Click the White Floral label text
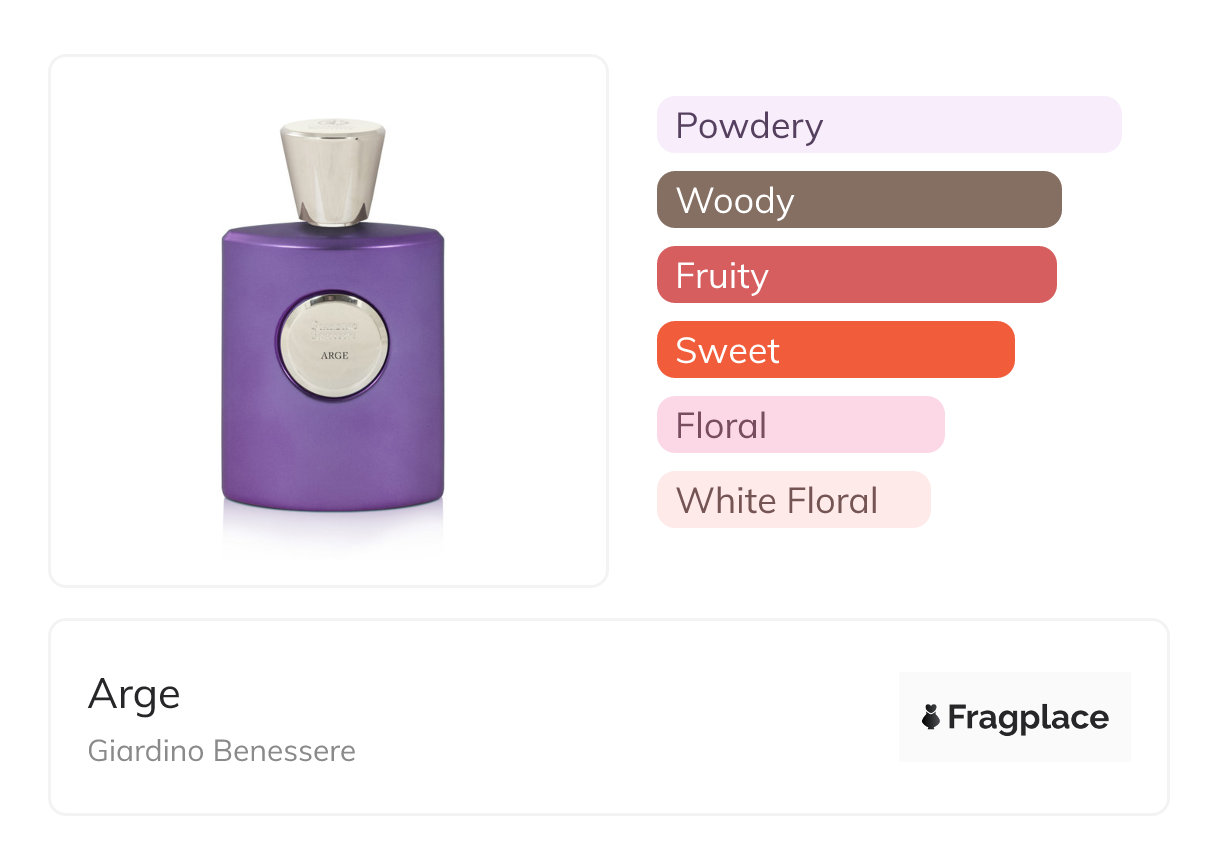 tap(777, 501)
